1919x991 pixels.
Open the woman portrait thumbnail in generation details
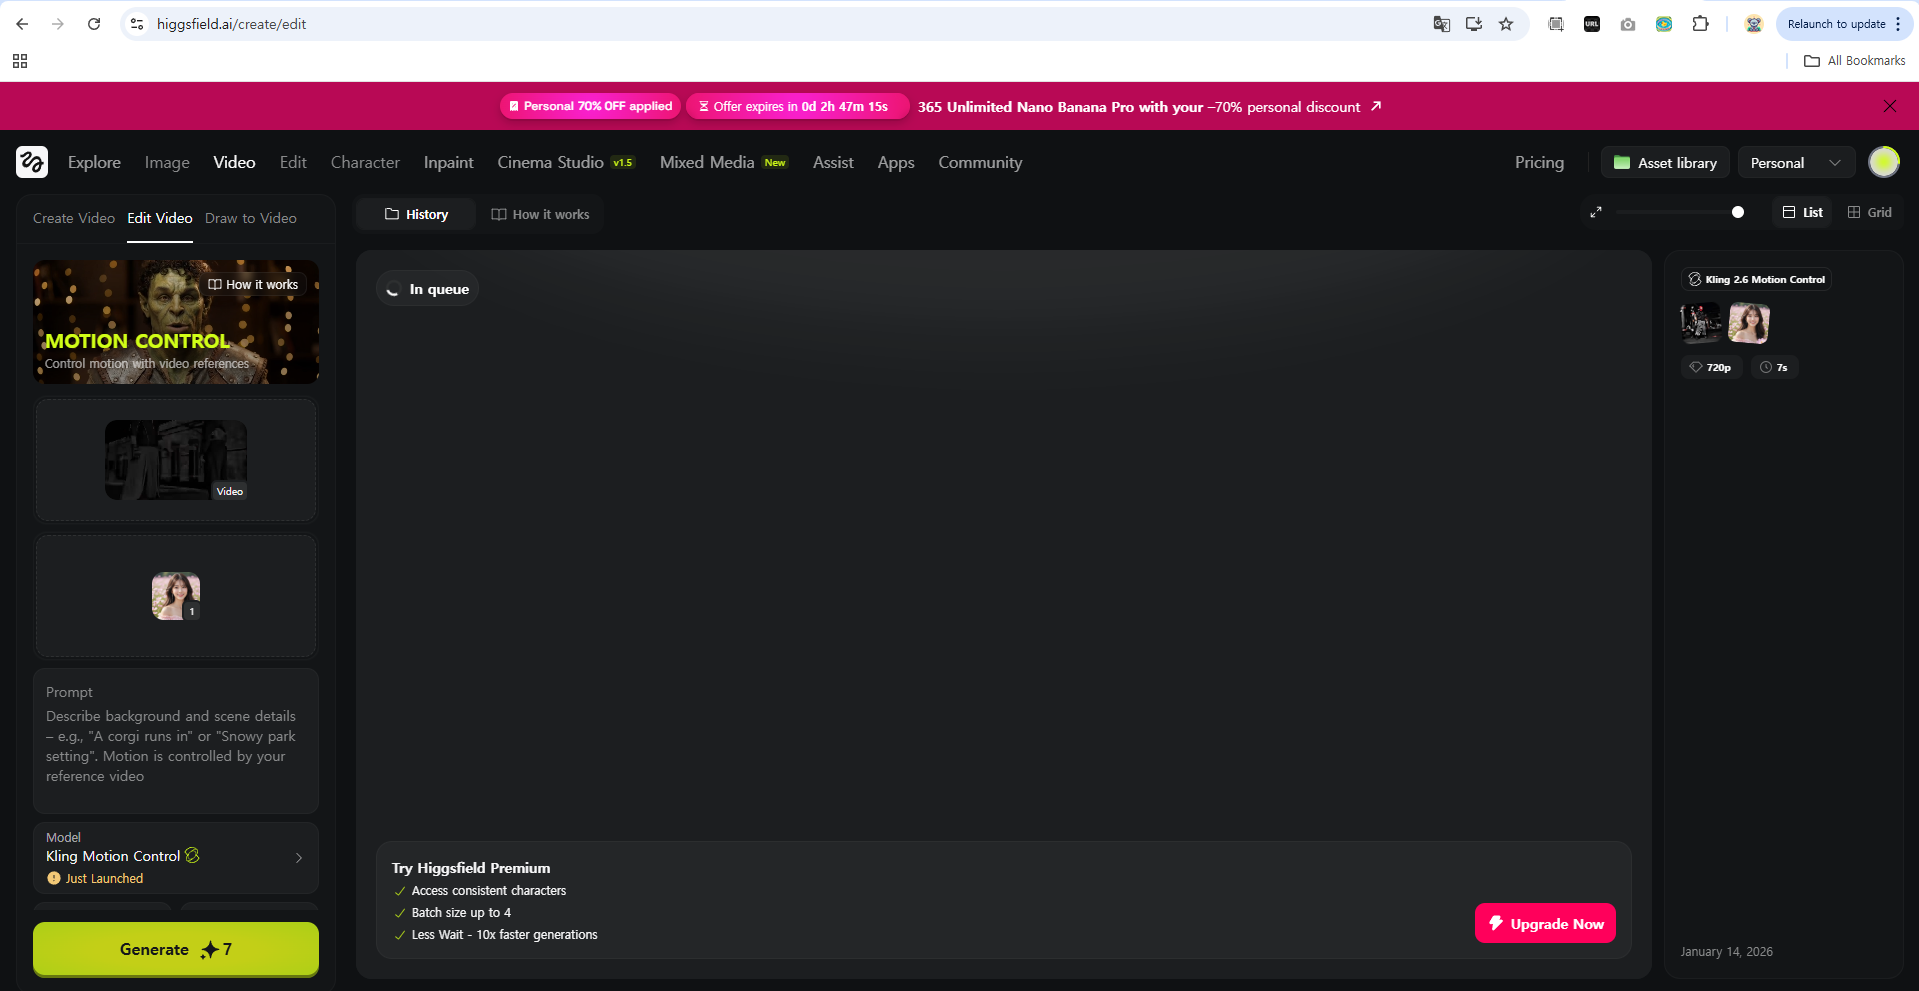[x=1749, y=323]
